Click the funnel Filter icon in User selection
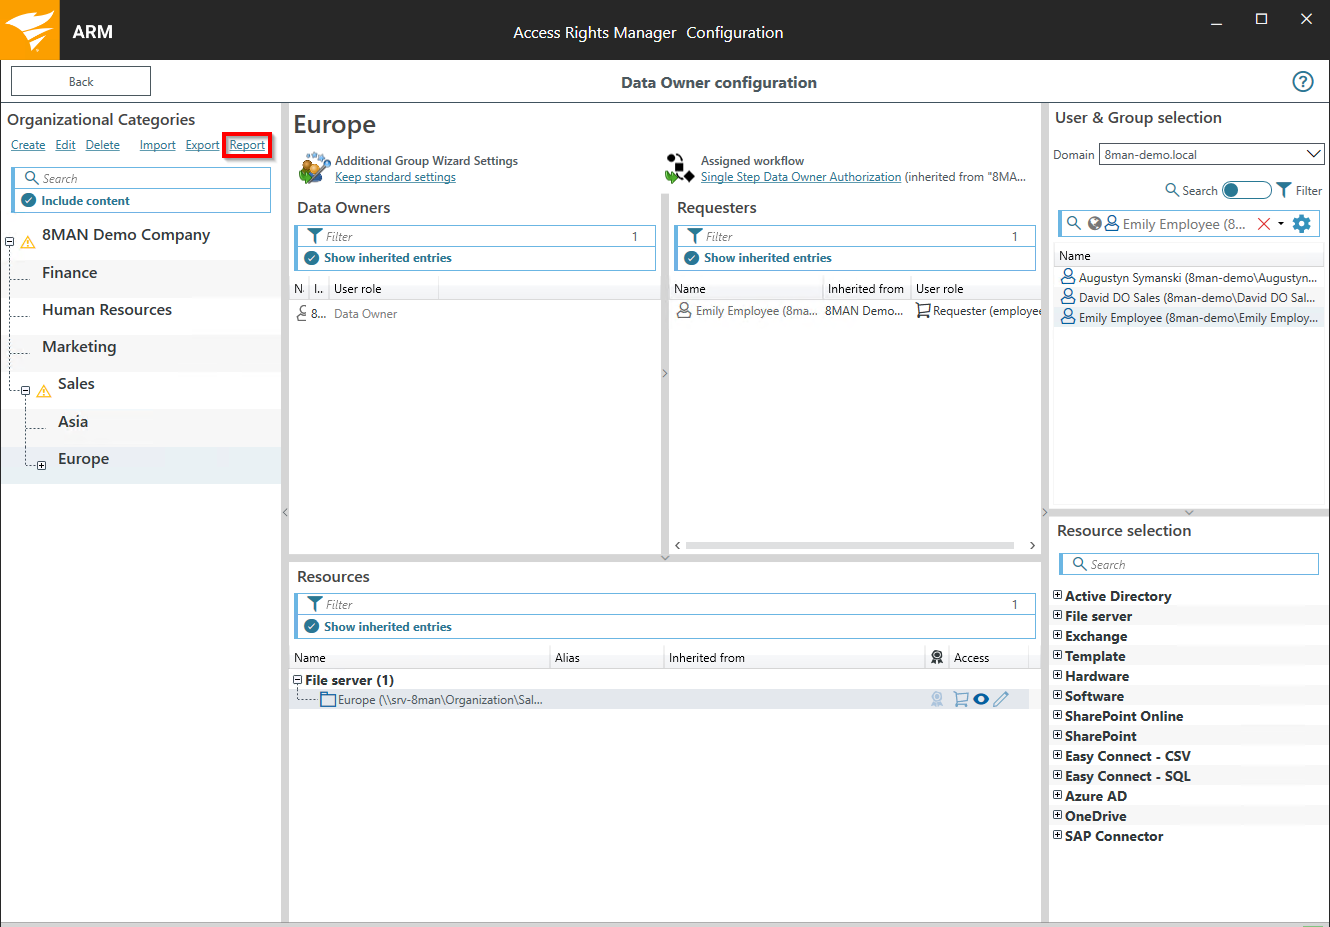1330x927 pixels. pyautogui.click(x=1284, y=190)
